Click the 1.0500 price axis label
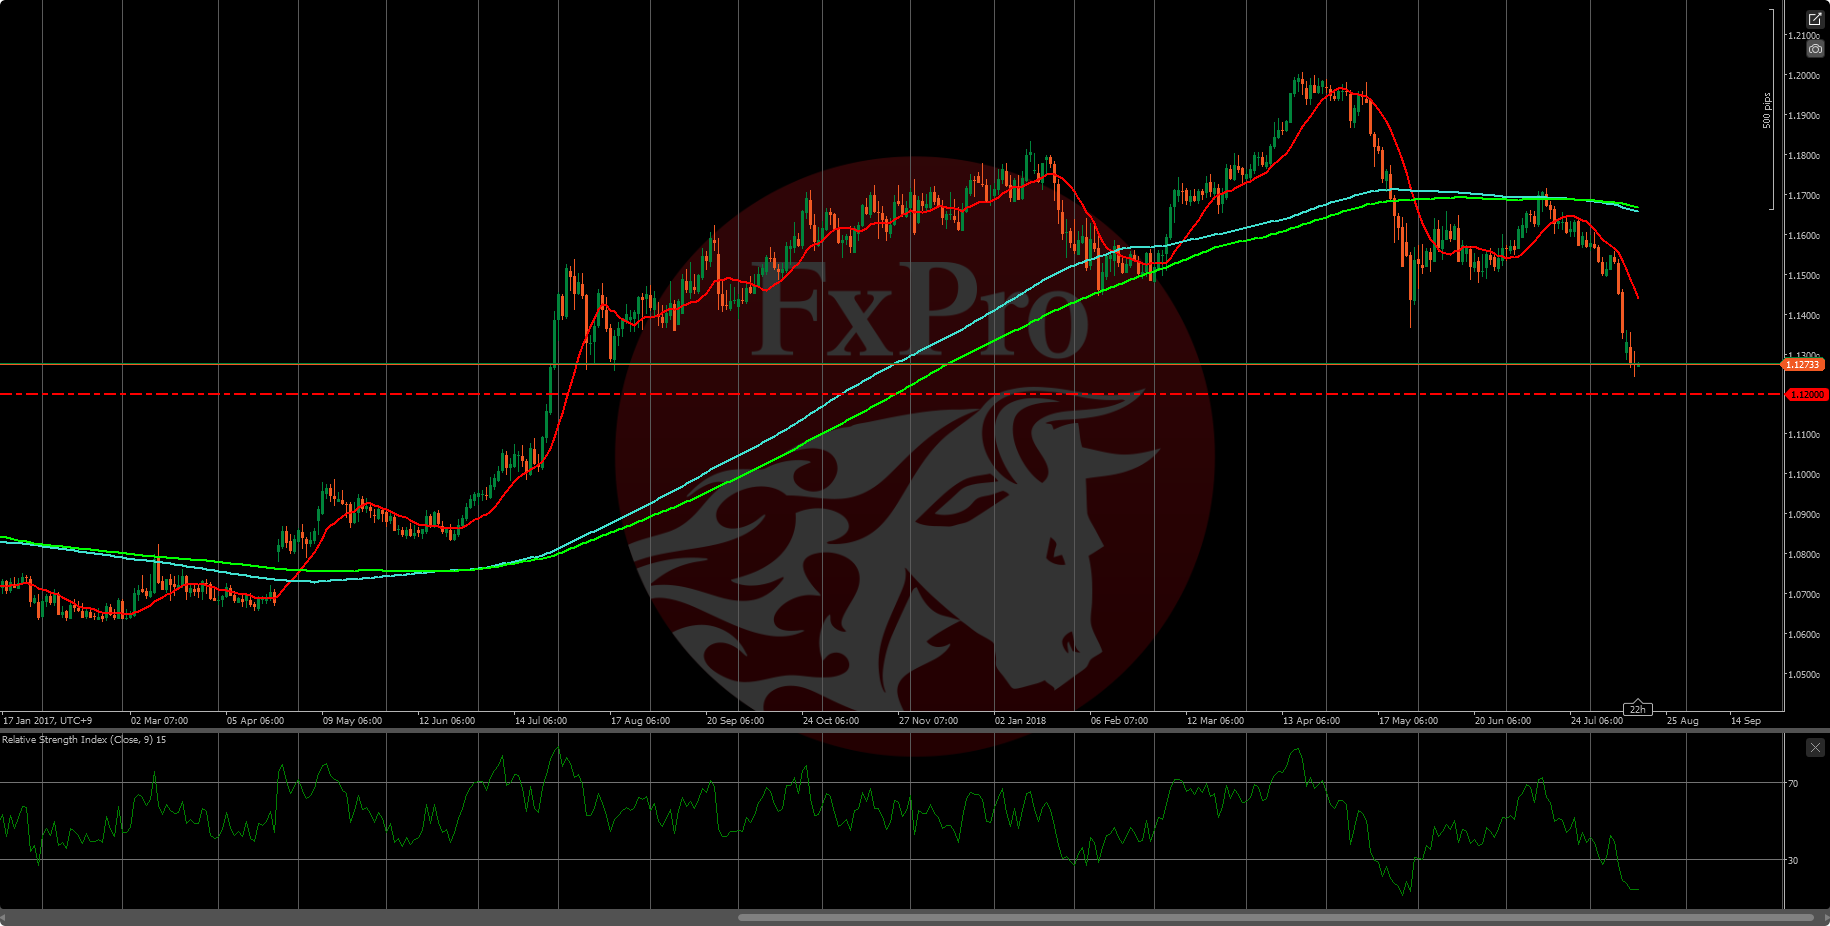 (x=1804, y=675)
